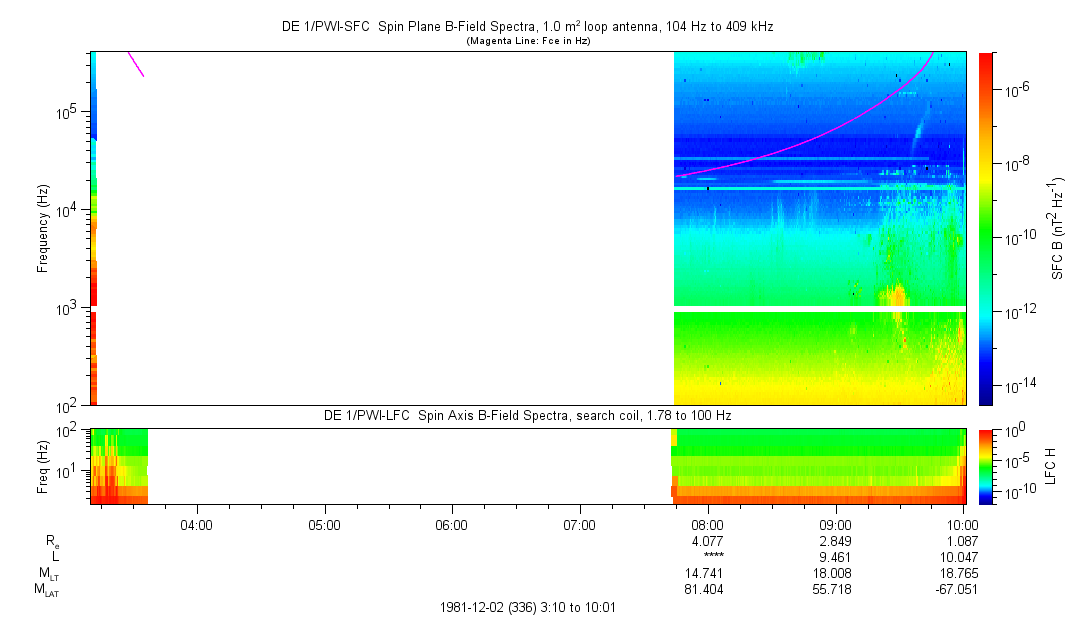Screen dimensions: 1083x620
Task: Select the 04:00 time axis tick label
Action: [x=197, y=524]
